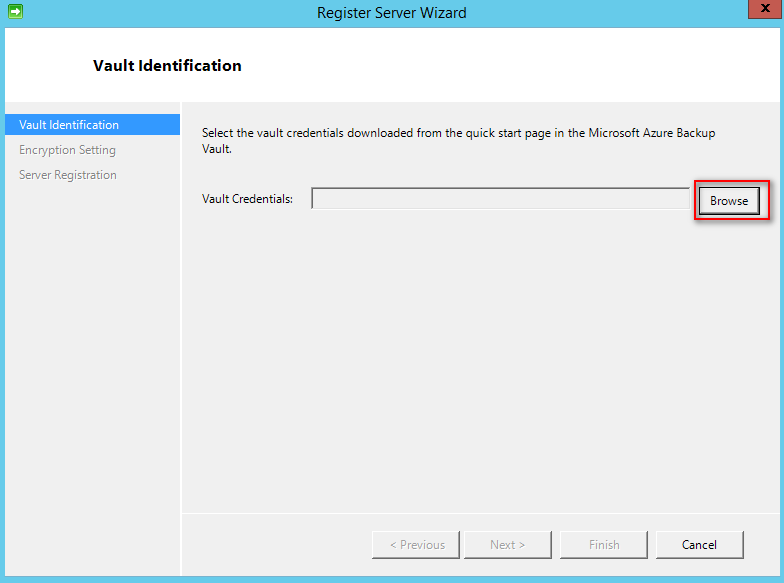Screen dimensions: 784x583
Task: Focus the Vault Credentials path field
Action: pyautogui.click(x=500, y=199)
